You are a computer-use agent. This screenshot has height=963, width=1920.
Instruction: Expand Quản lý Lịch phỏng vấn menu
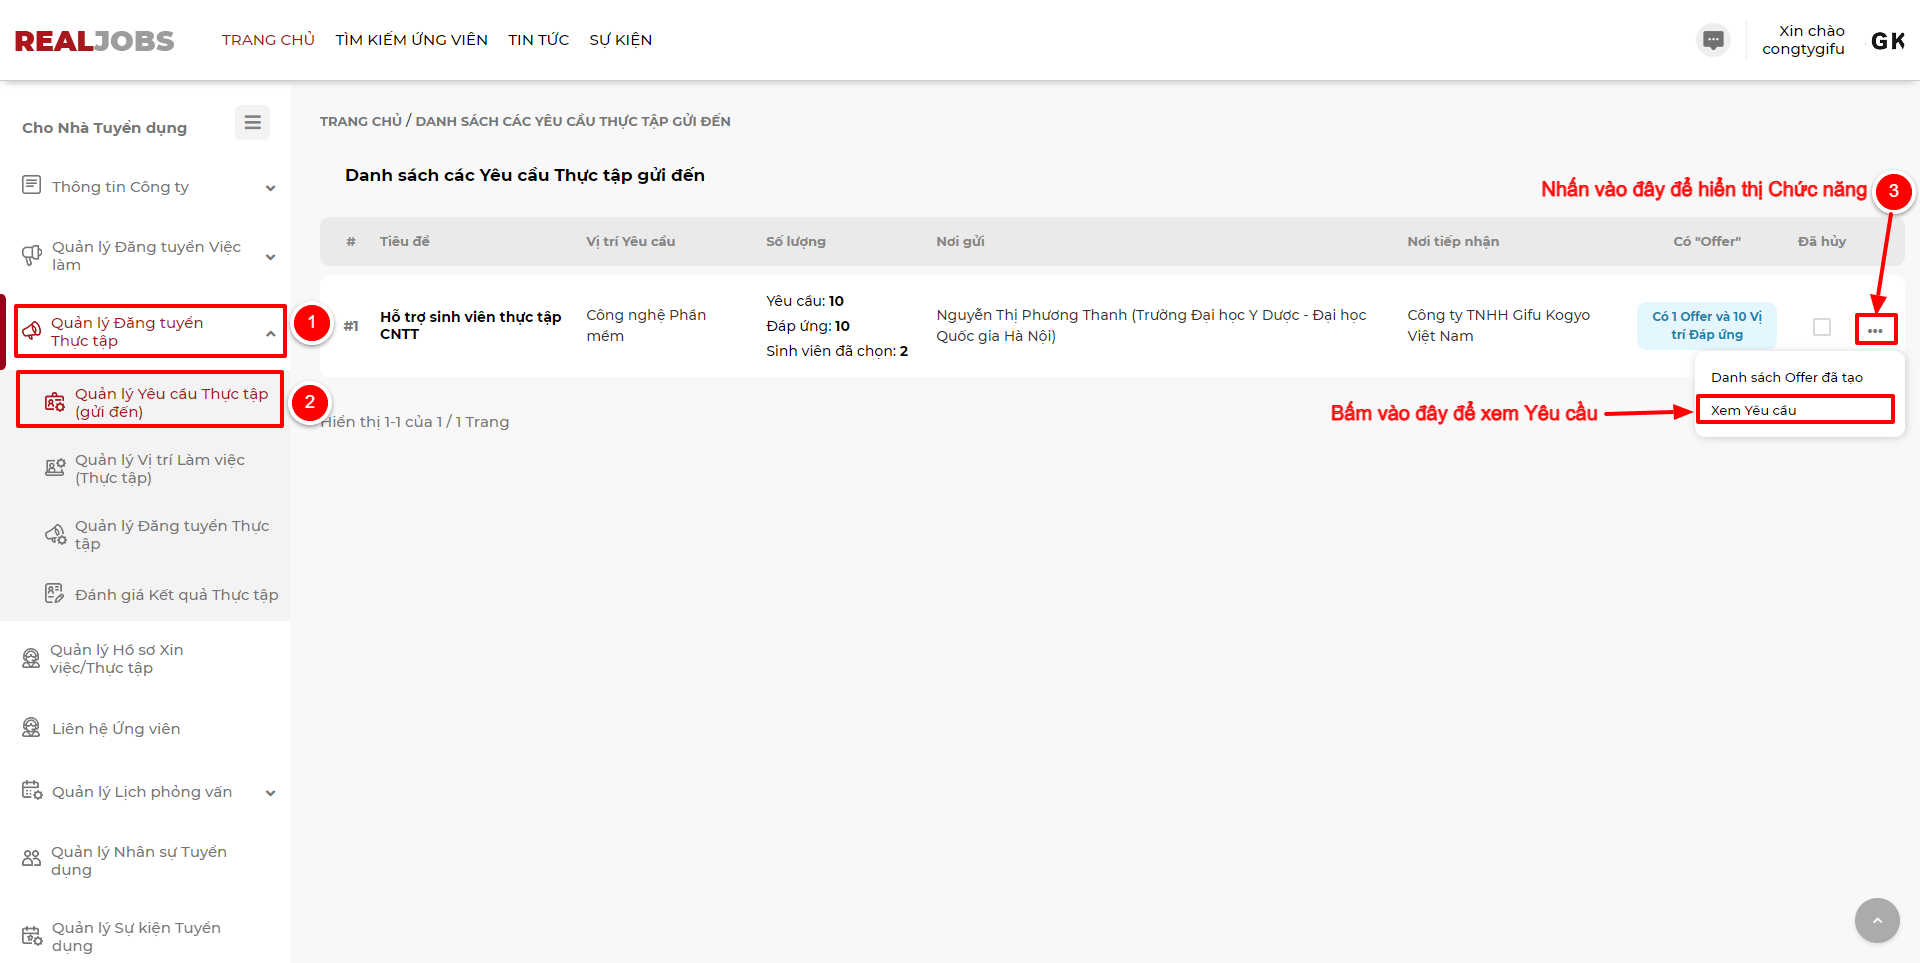click(147, 792)
